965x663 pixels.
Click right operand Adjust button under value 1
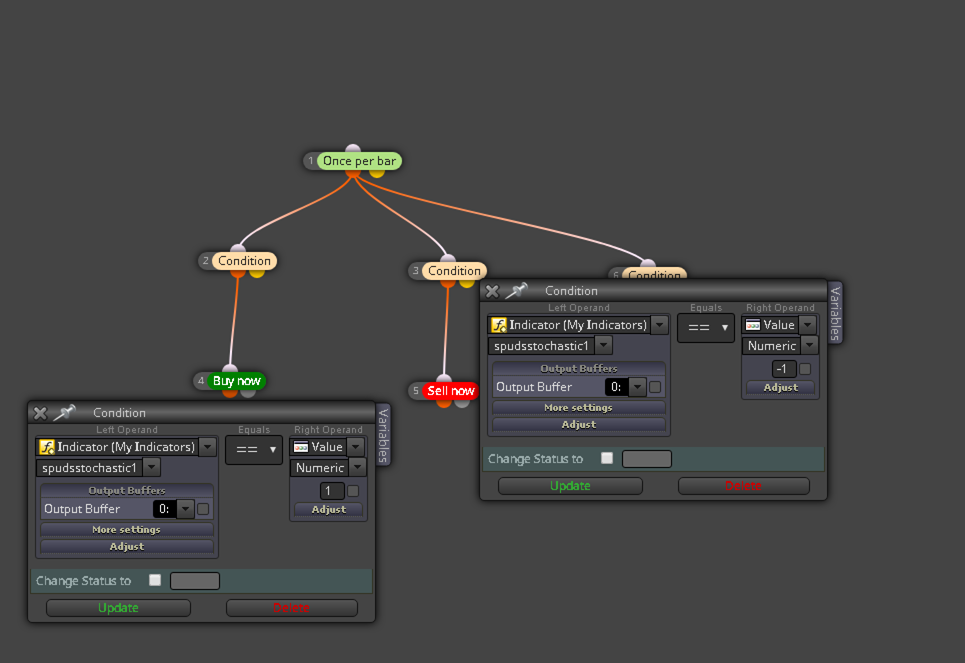click(329, 510)
